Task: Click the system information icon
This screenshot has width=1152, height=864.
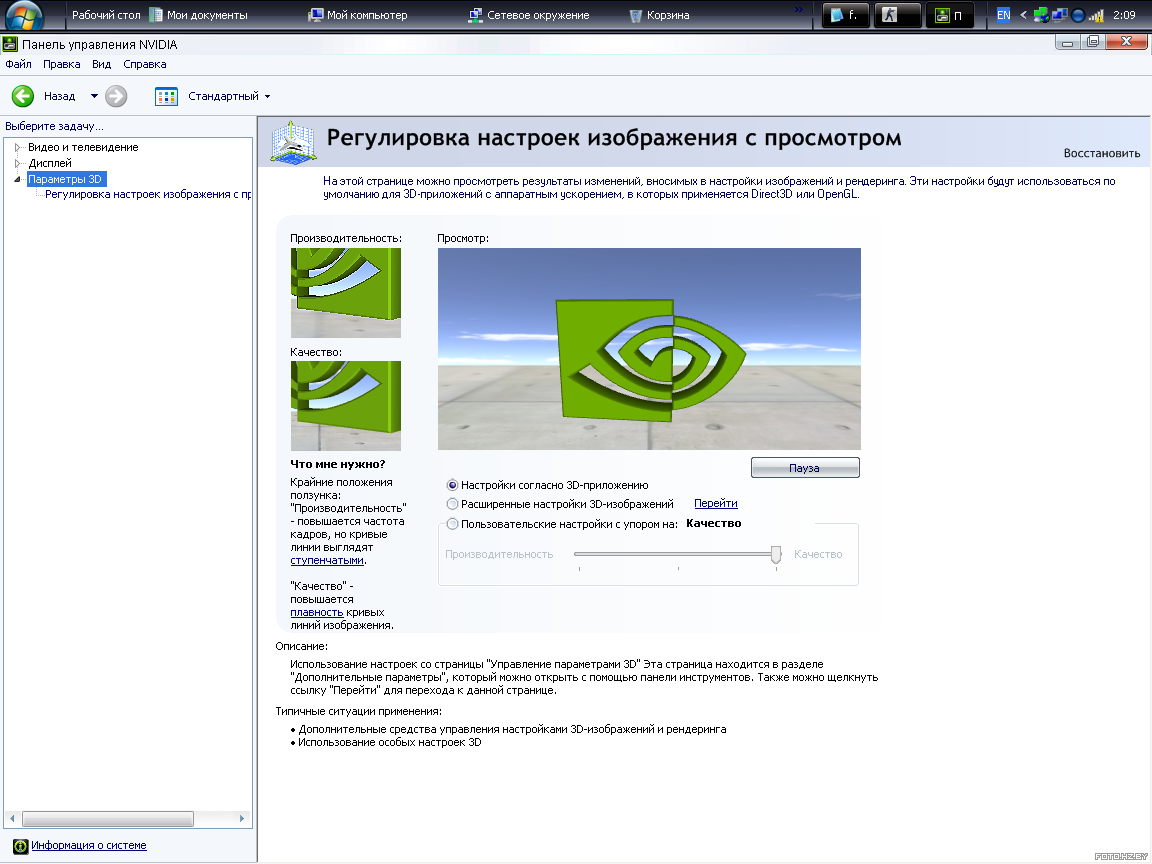Action: 20,846
